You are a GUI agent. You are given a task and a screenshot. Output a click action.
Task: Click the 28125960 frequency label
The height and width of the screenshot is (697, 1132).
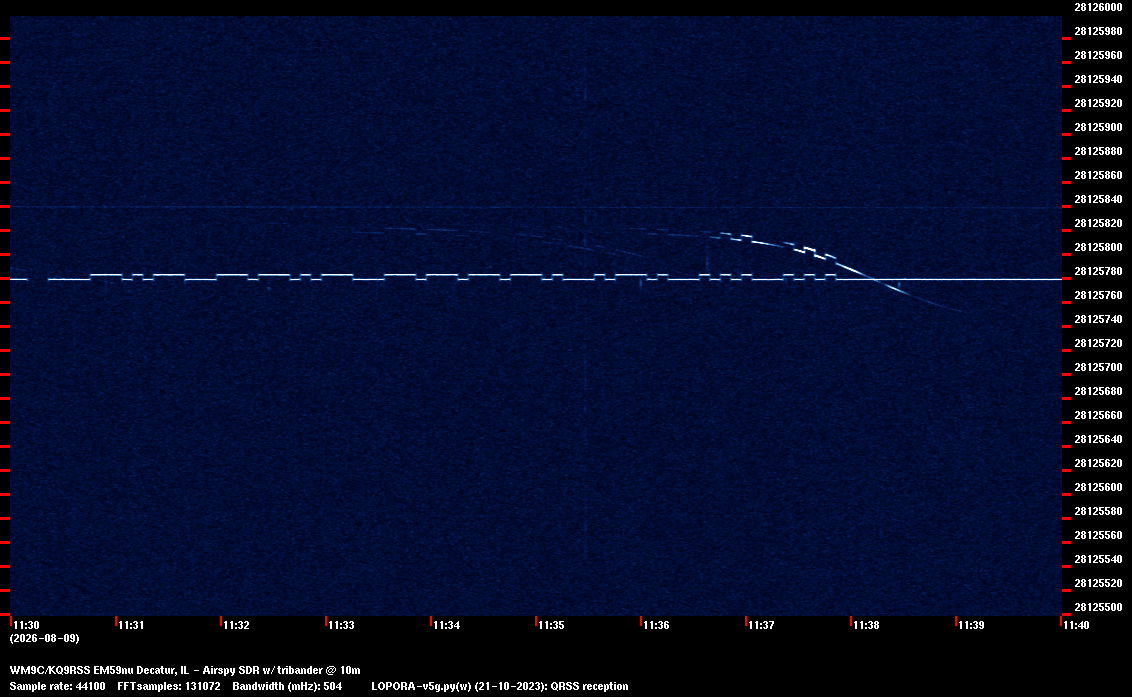[x=1098, y=55]
